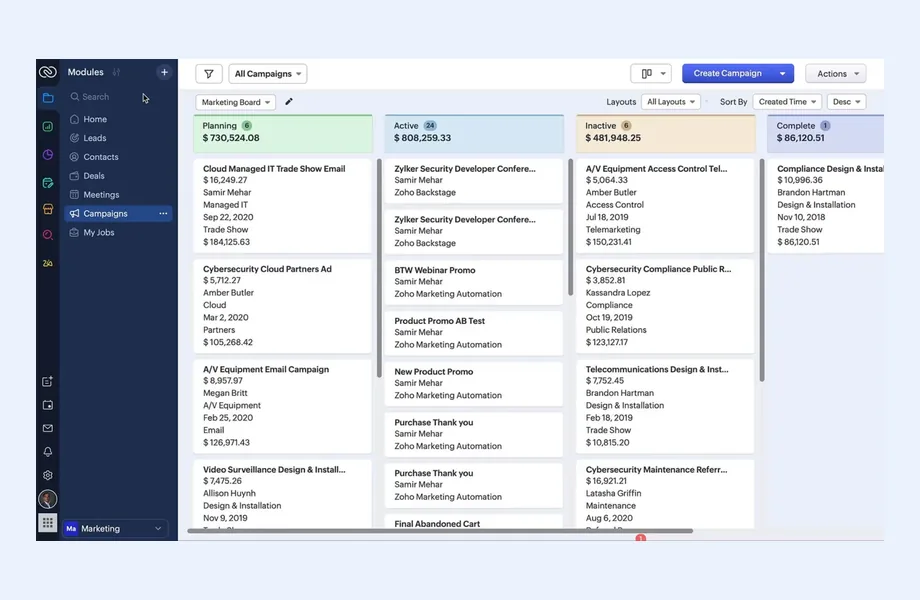The height and width of the screenshot is (600, 920).
Task: Click the quick-create note icon in rail
Action: (48, 381)
